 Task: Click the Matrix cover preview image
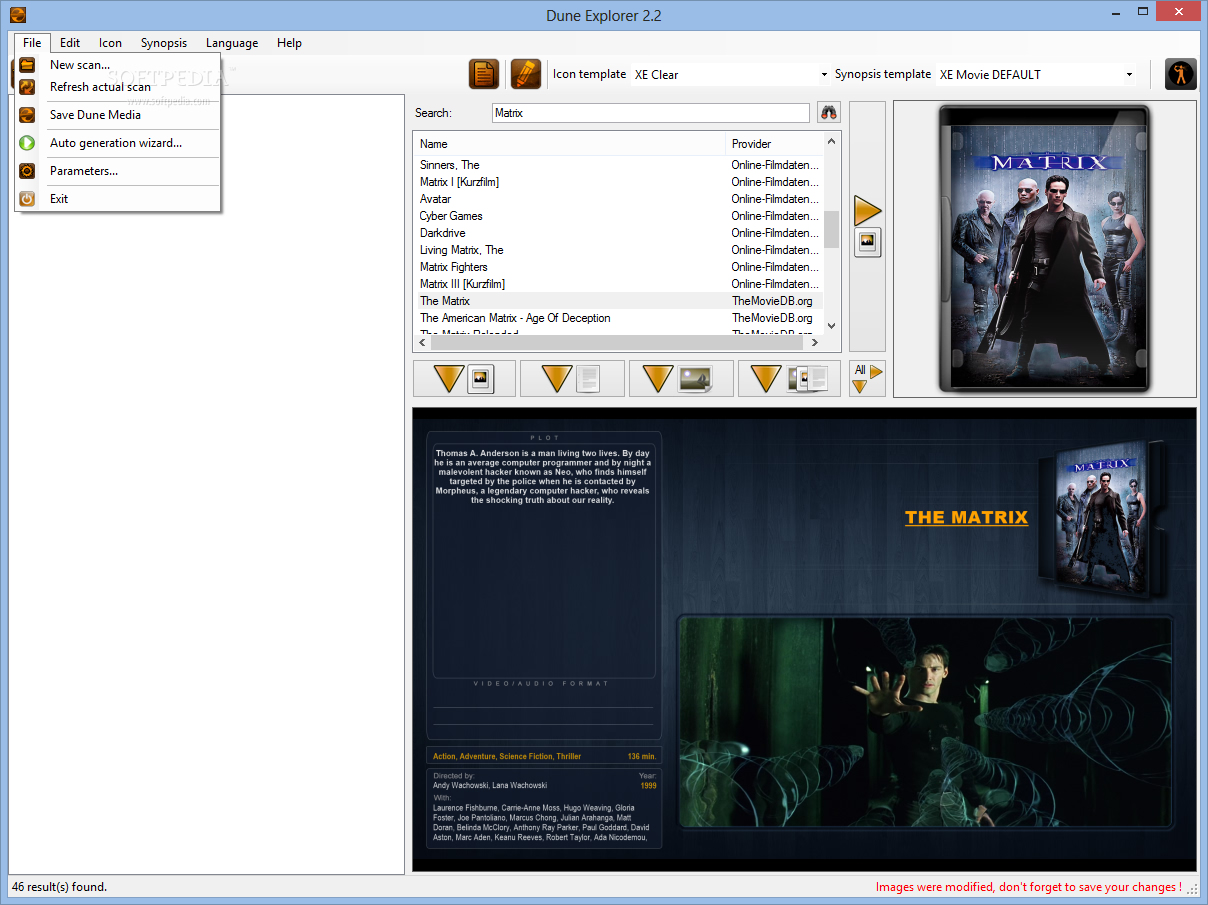[1044, 247]
